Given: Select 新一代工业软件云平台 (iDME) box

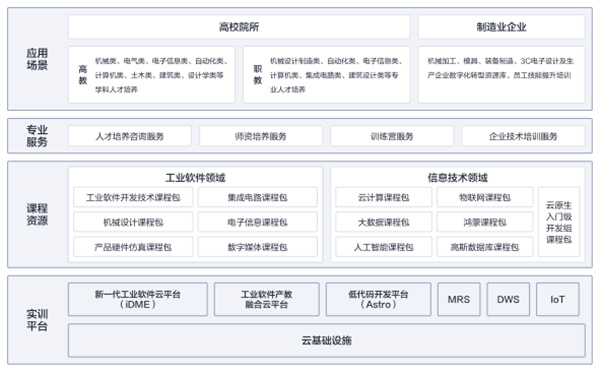Looking at the screenshot, I should pos(138,299).
